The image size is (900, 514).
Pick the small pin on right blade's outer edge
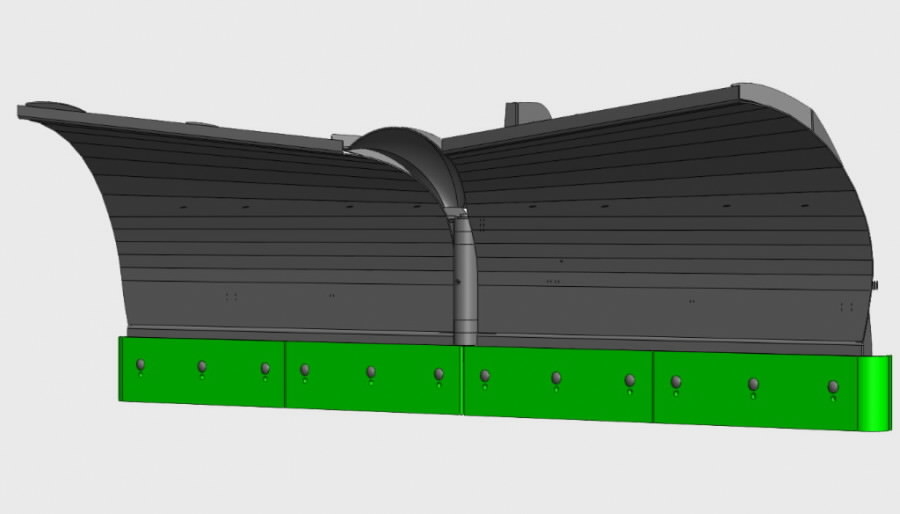[875, 287]
